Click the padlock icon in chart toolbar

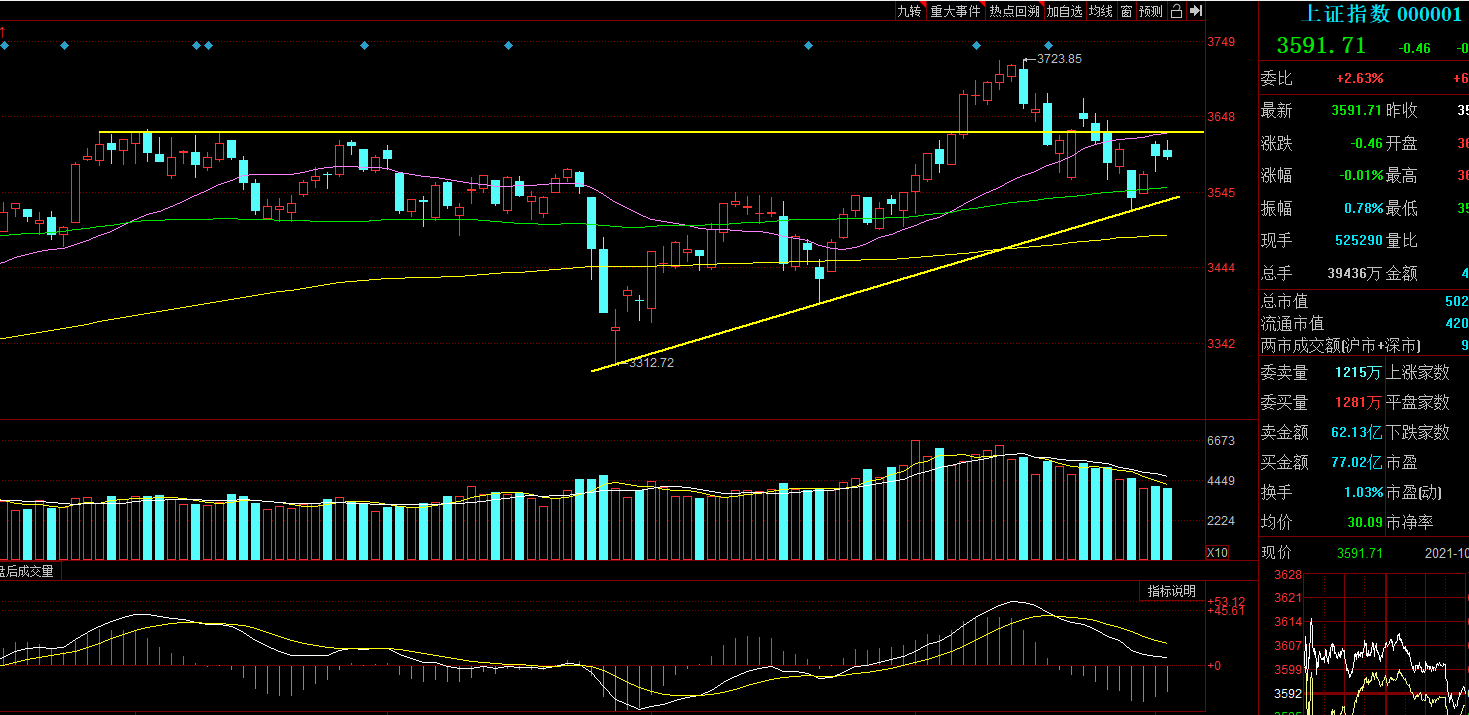pos(1176,11)
